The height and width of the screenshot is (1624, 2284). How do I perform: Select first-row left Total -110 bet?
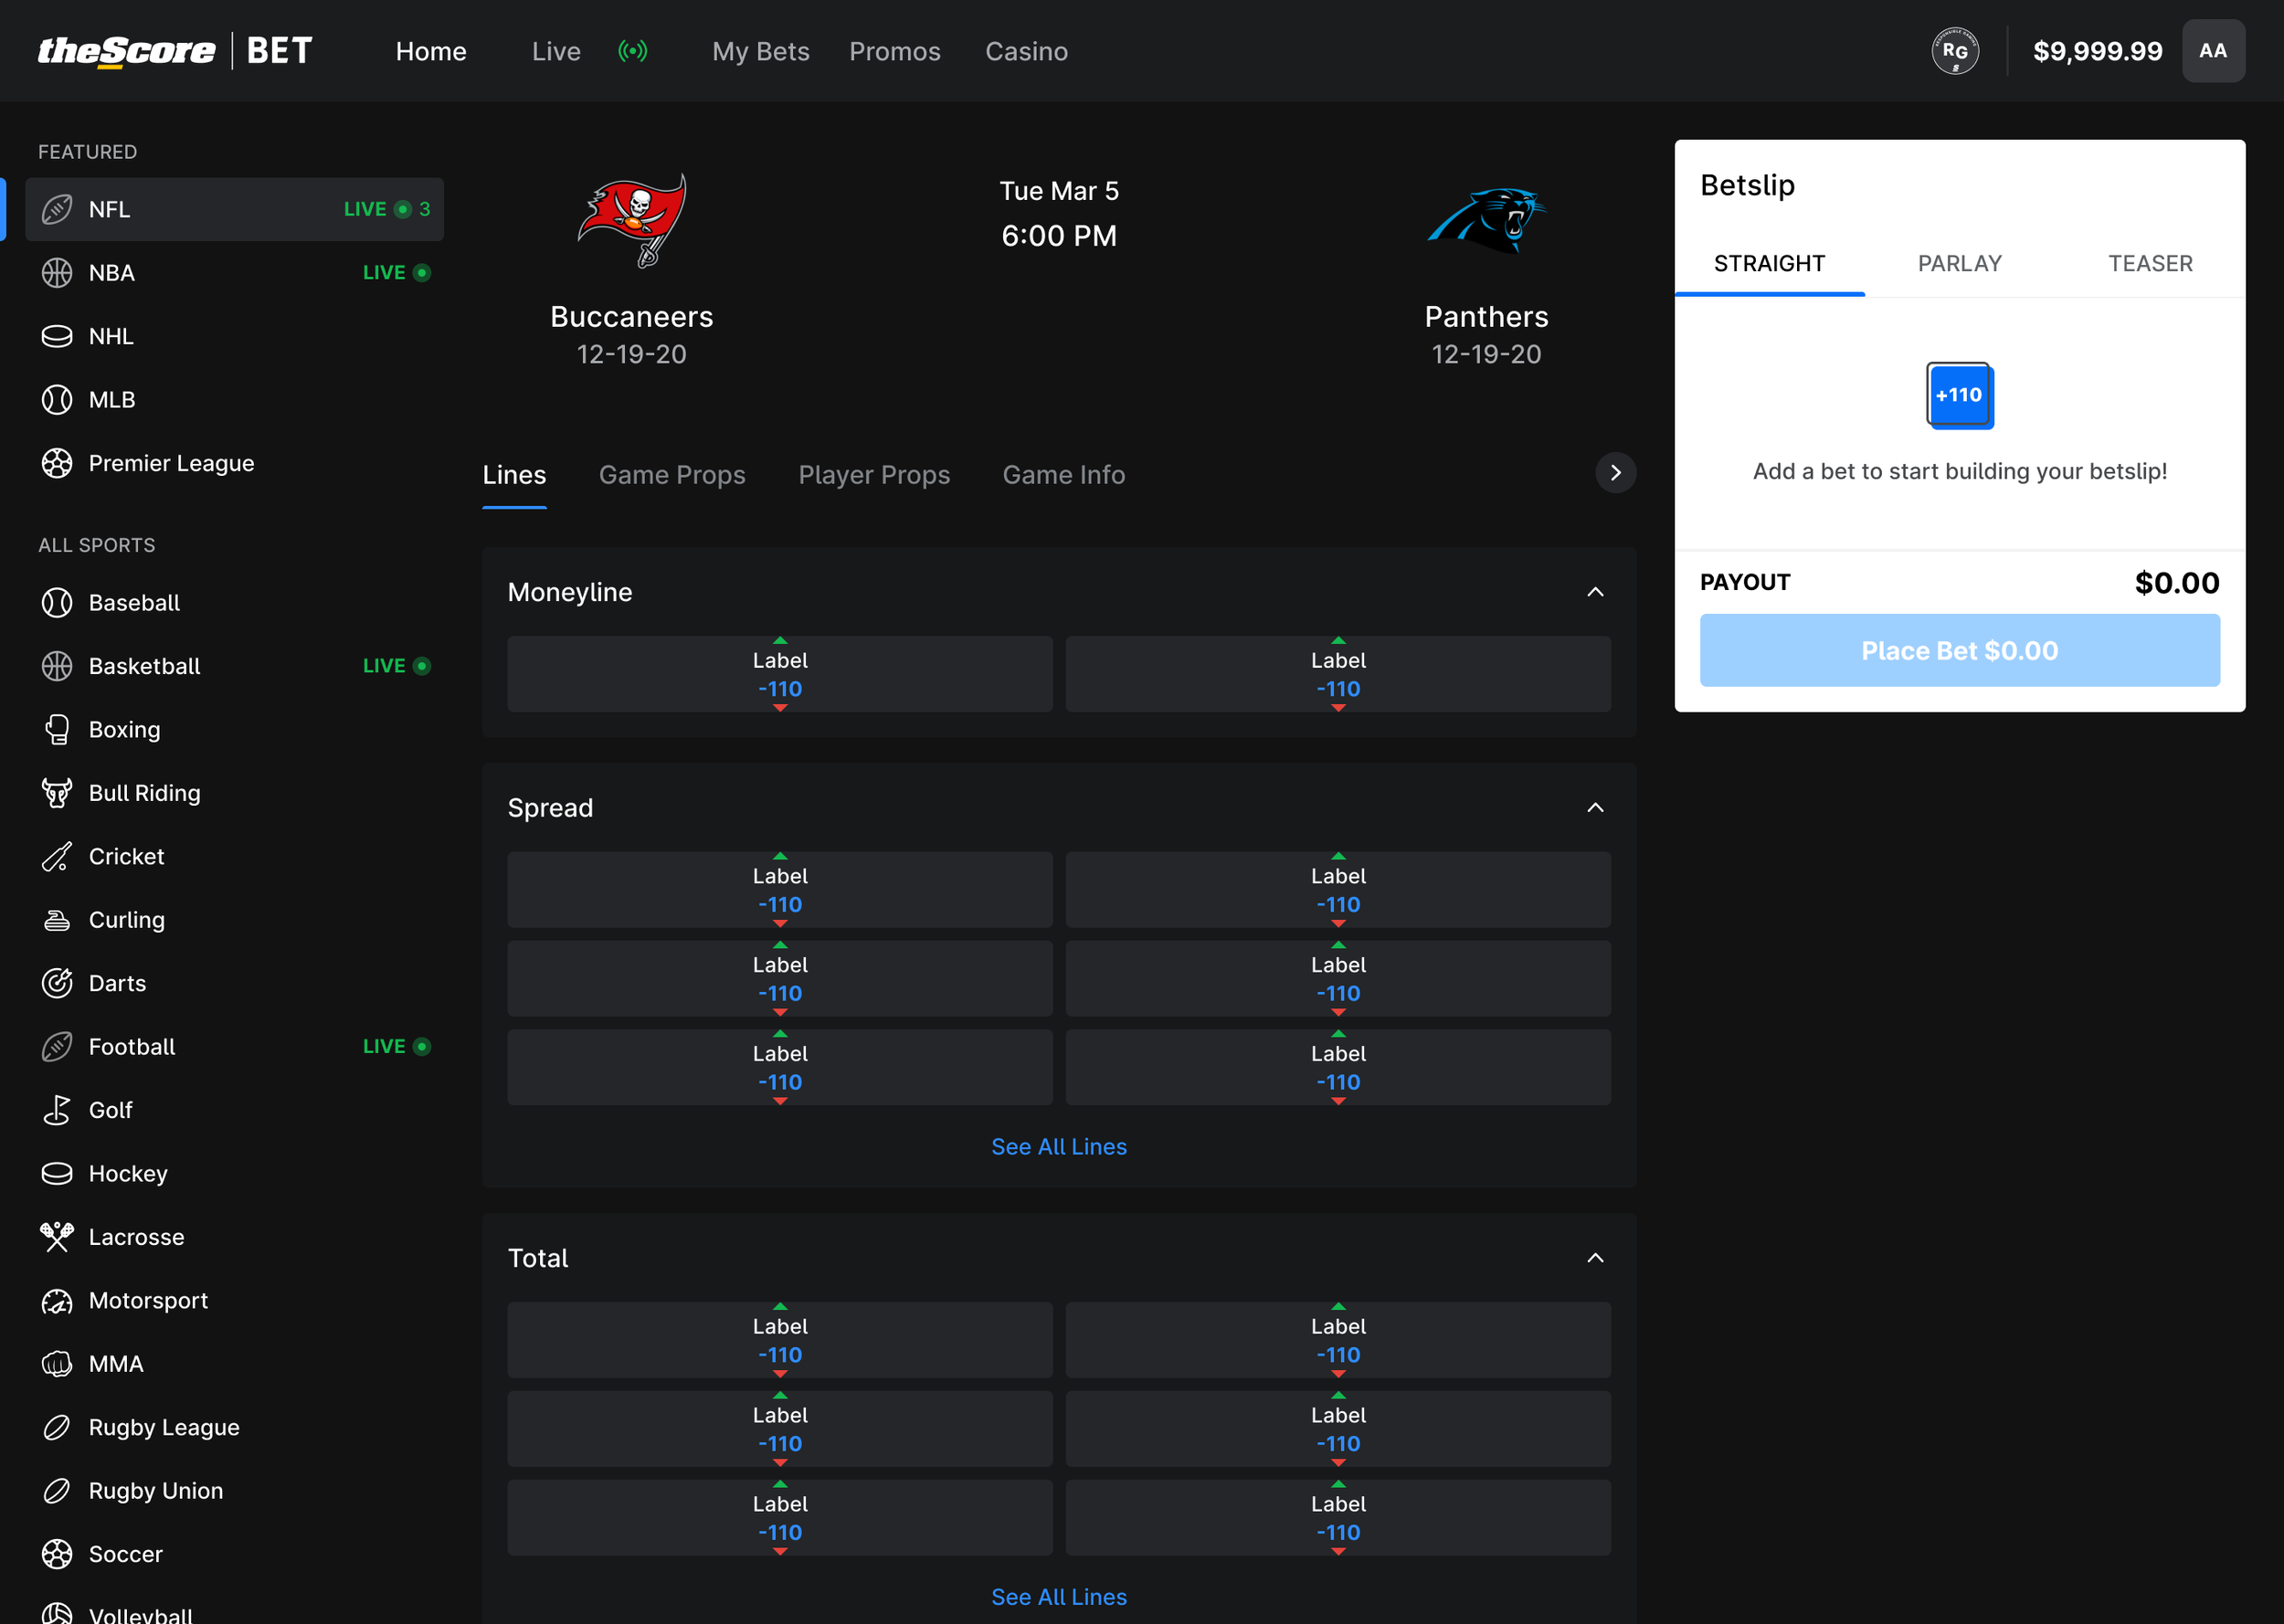pyautogui.click(x=780, y=1340)
